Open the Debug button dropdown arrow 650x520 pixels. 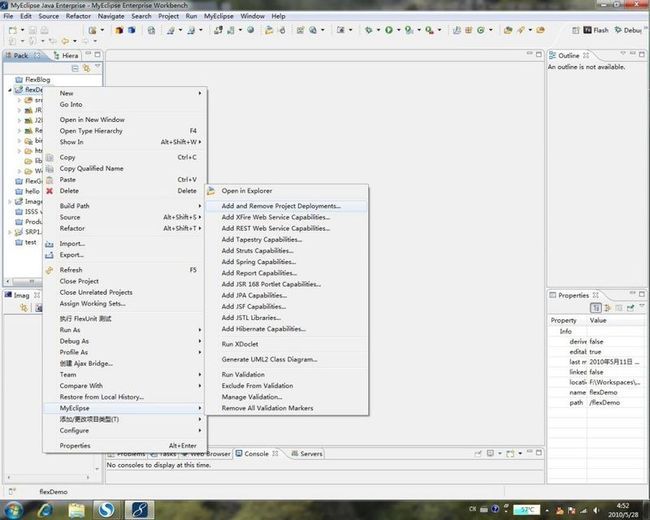pos(378,30)
